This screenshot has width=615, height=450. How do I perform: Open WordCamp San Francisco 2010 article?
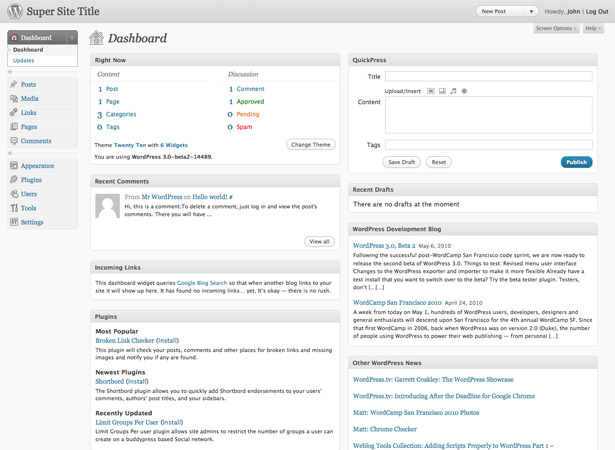[x=397, y=302]
